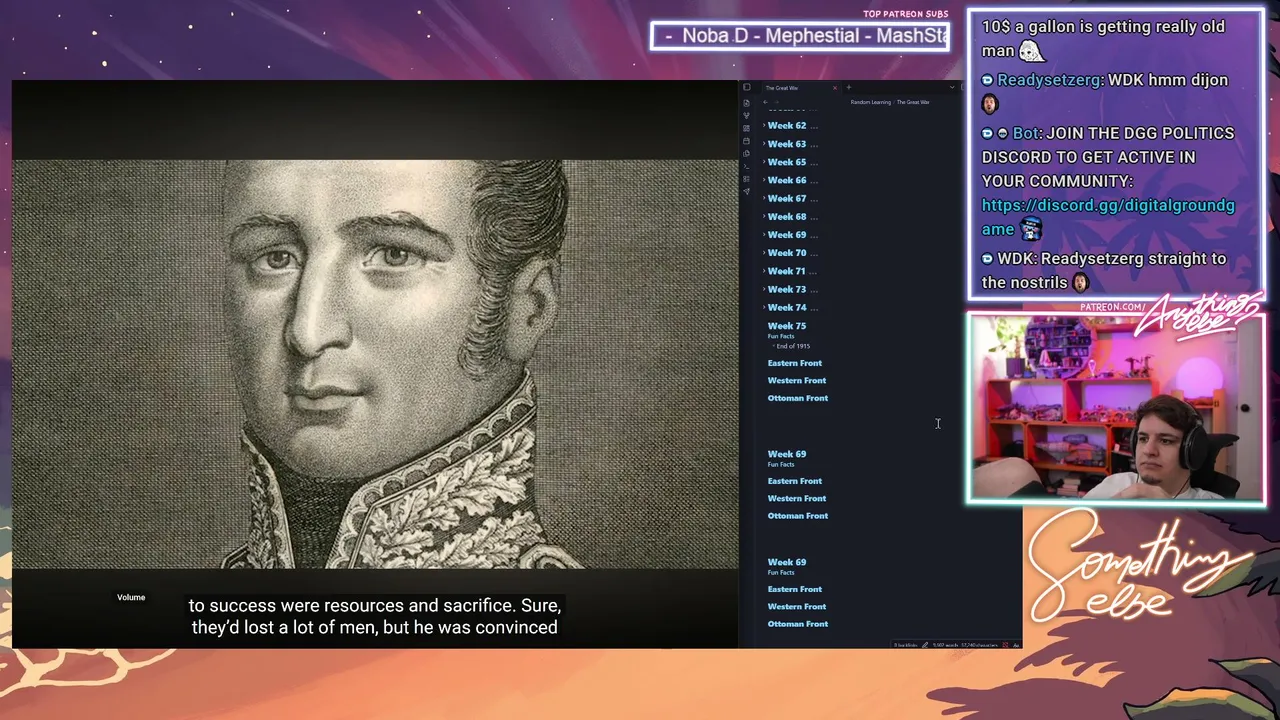
Task: Click Ottoman Front heading under Week 75
Action: click(798, 398)
